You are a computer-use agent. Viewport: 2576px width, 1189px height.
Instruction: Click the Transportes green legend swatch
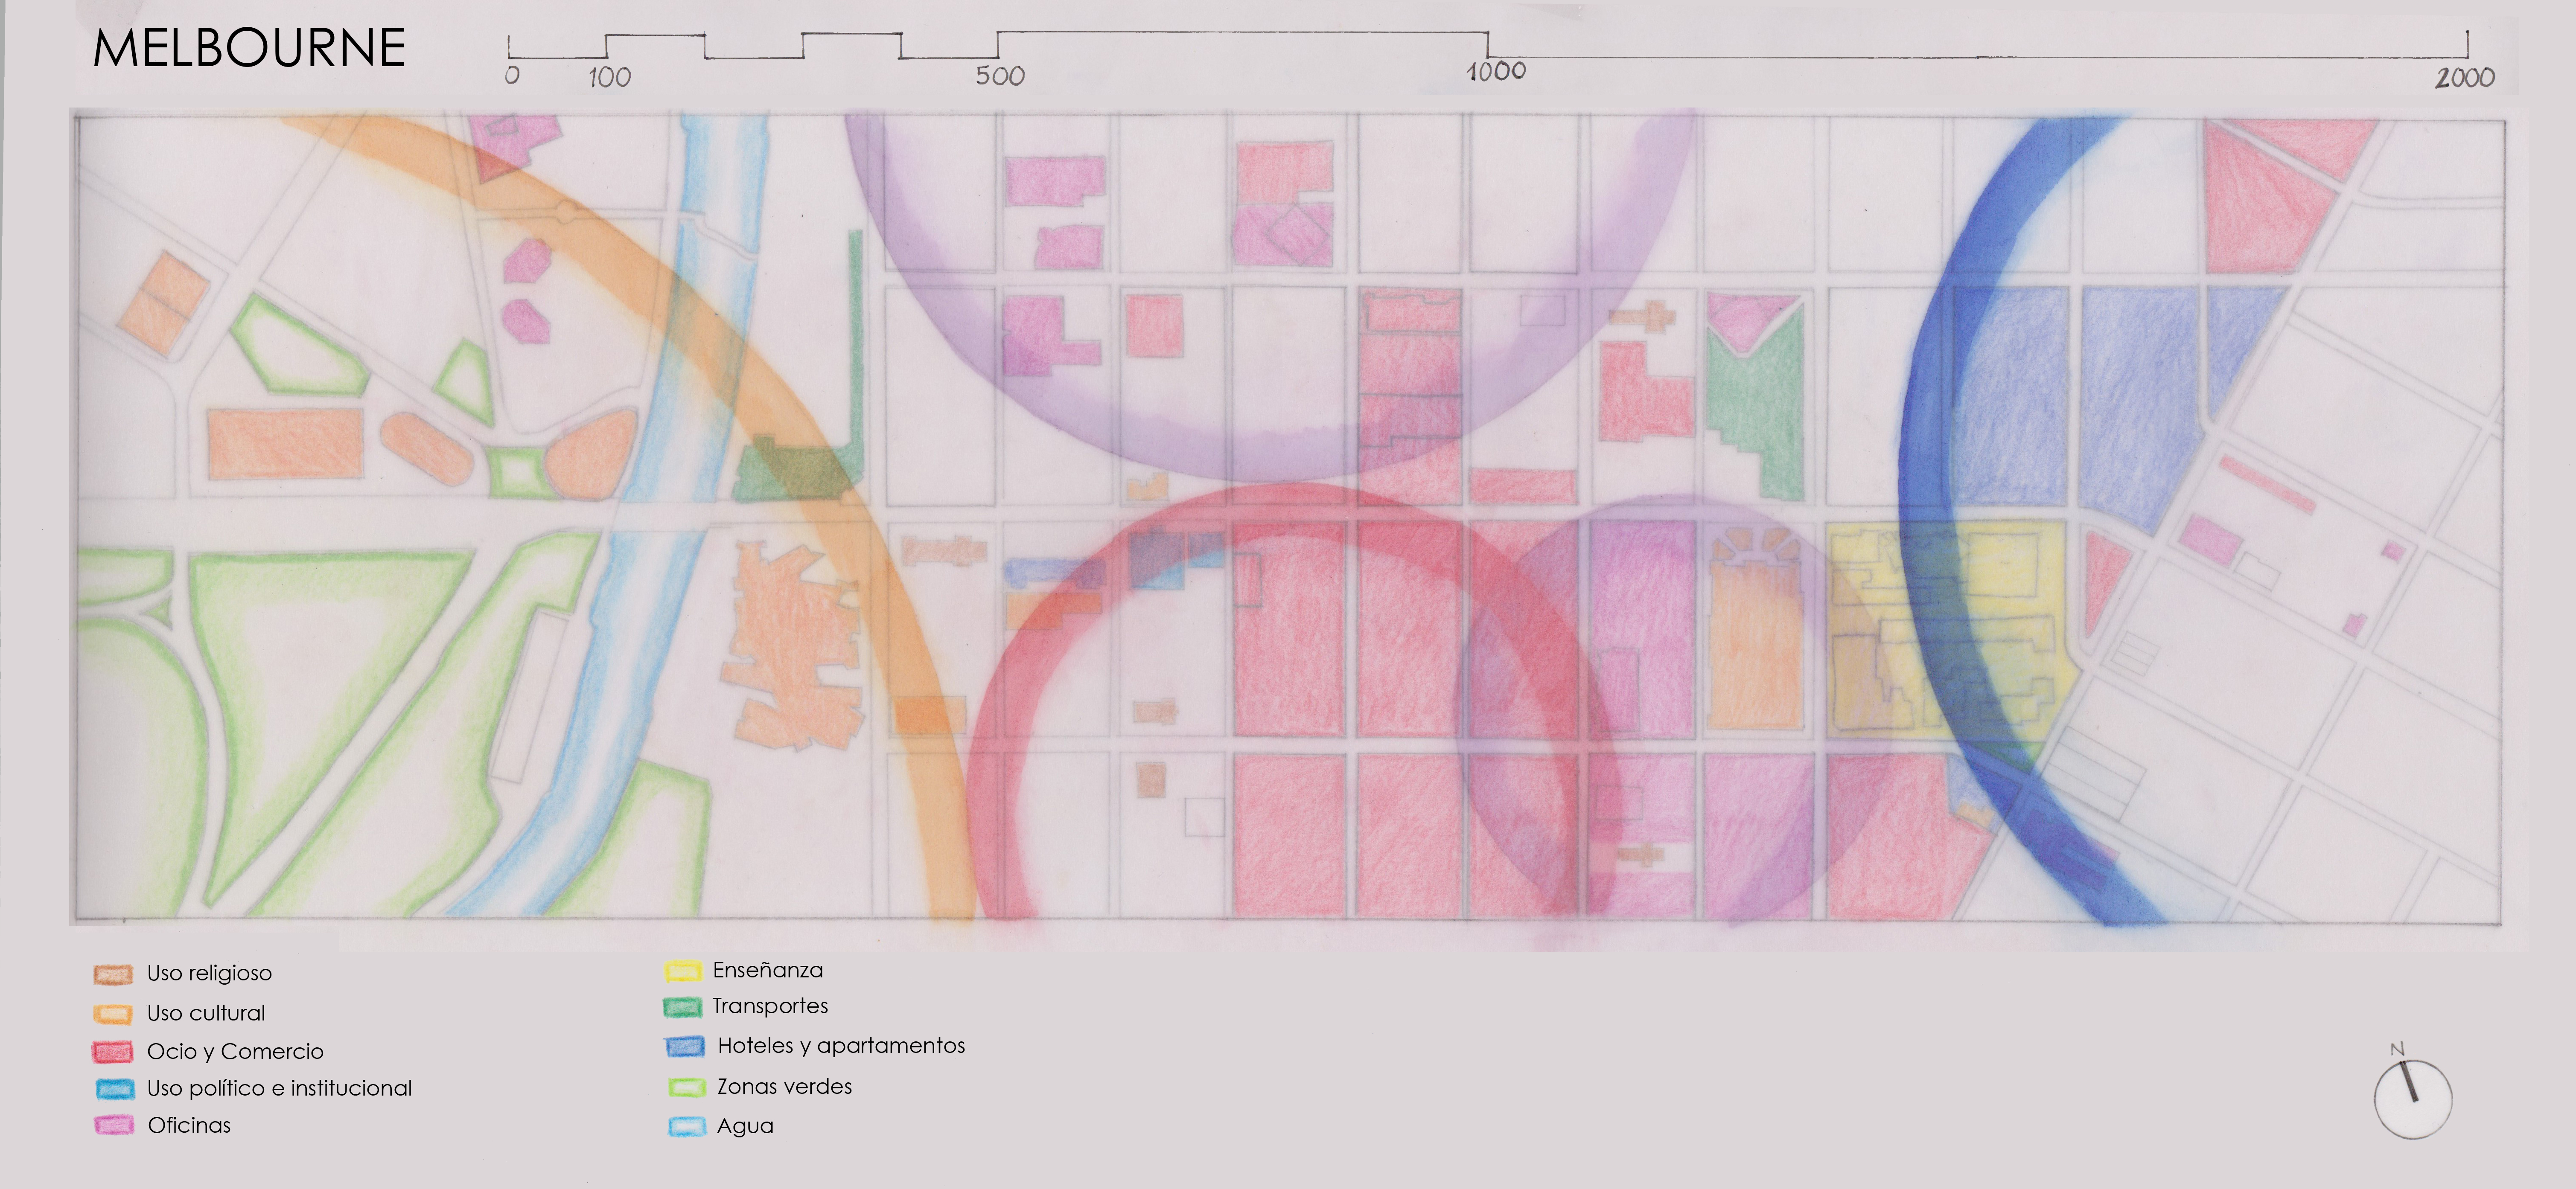coord(682,1007)
